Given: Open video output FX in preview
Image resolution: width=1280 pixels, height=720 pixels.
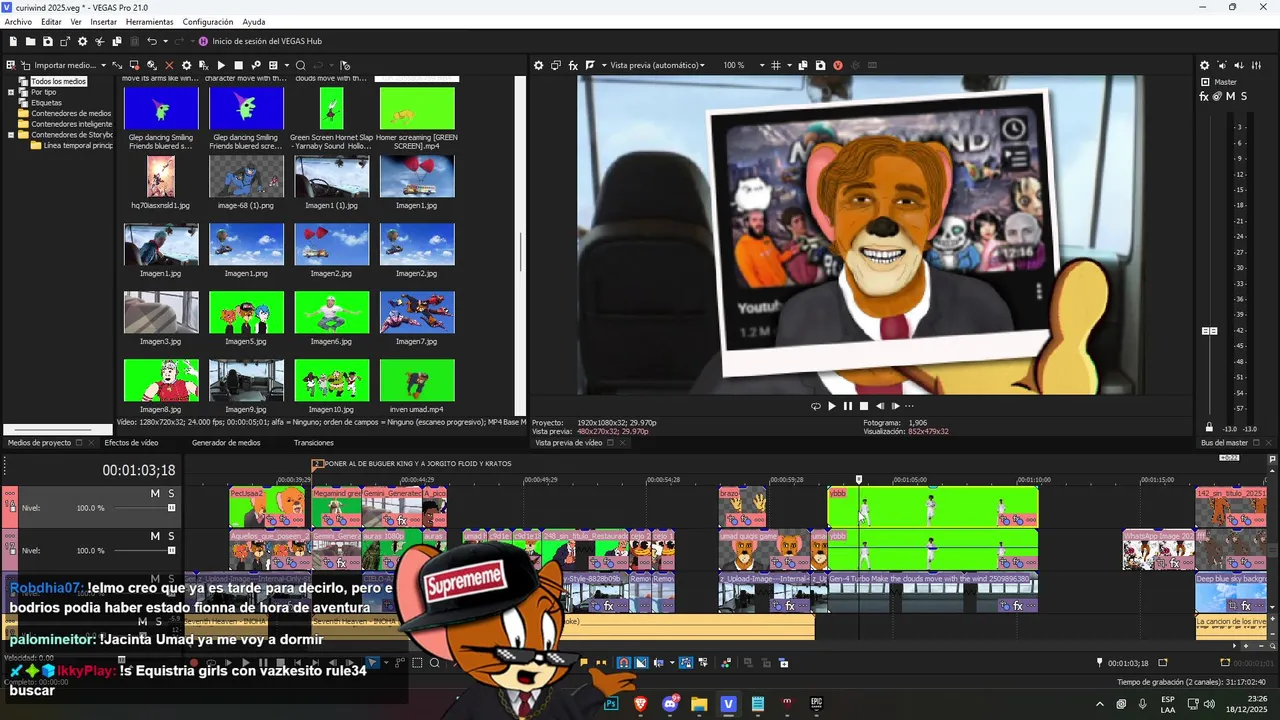Looking at the screenshot, I should [x=573, y=65].
